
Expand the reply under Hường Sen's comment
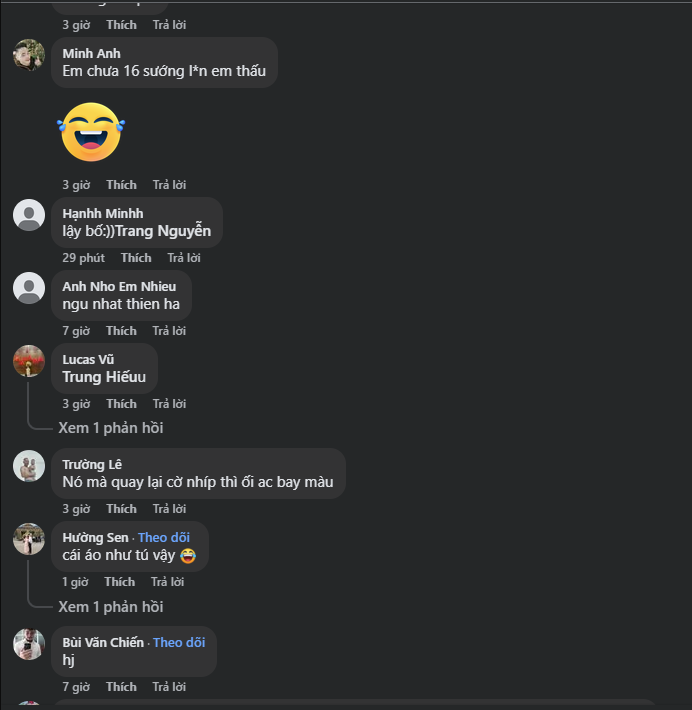click(x=110, y=607)
